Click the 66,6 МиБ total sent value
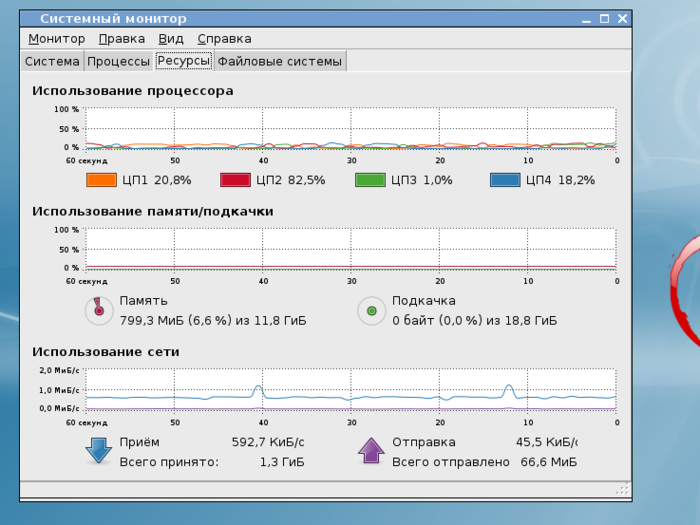Screen dimensions: 700x525 549,462
